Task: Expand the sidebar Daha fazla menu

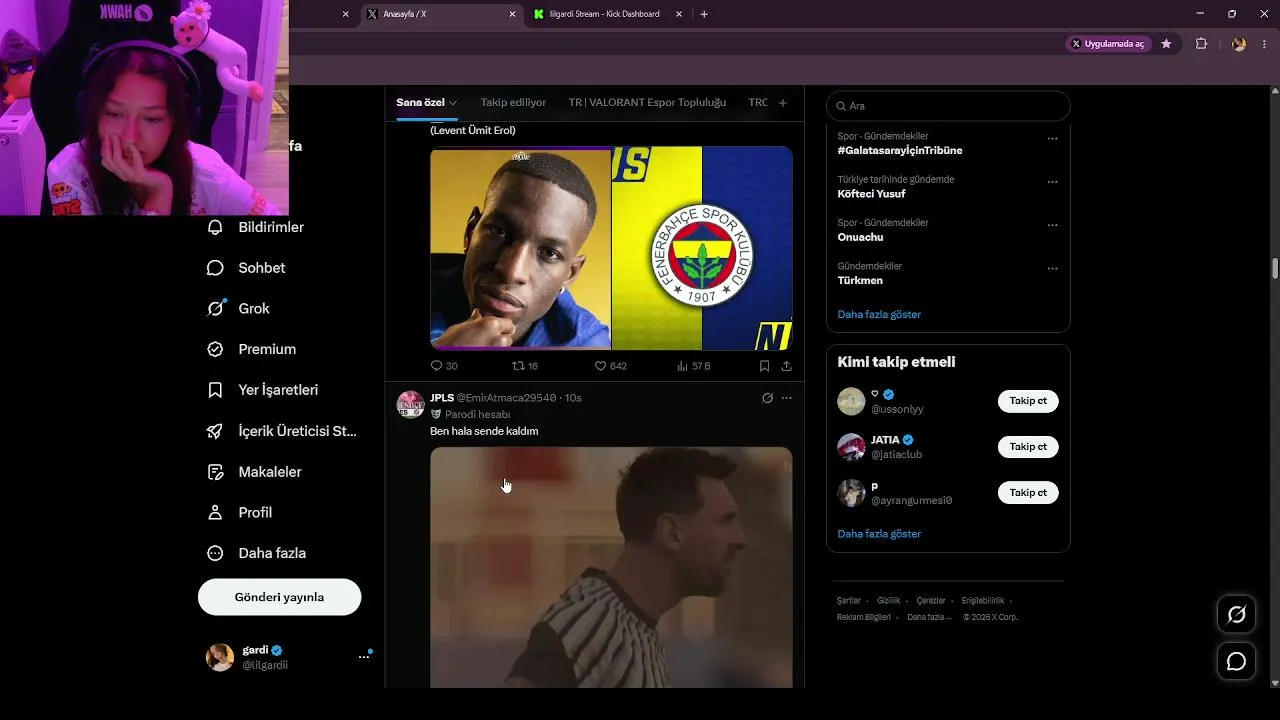Action: [256, 553]
